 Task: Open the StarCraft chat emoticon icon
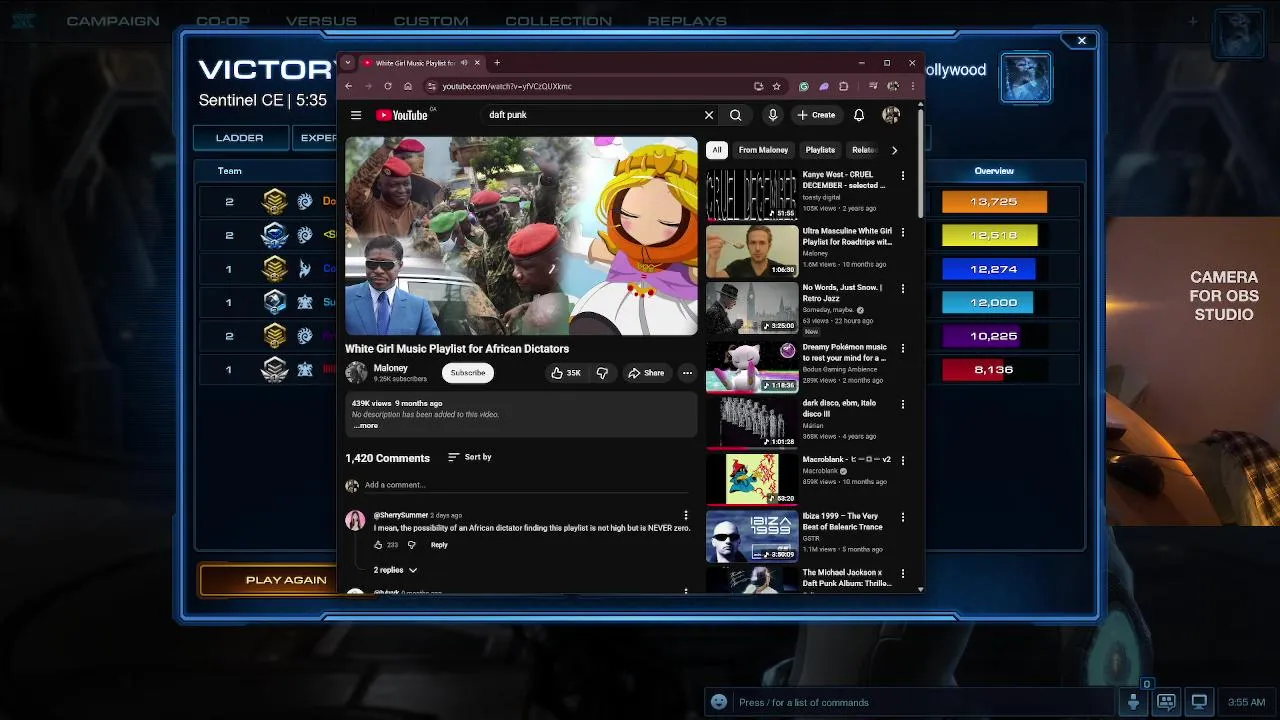[718, 702]
